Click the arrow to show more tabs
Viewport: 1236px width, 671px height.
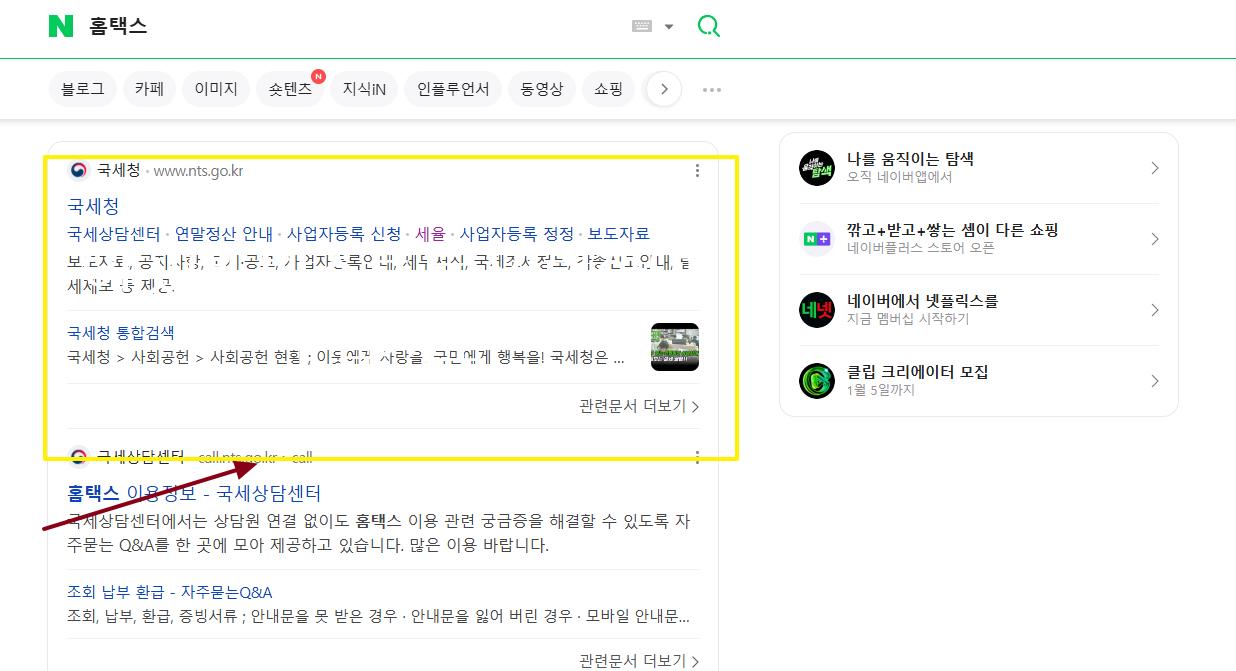point(664,90)
